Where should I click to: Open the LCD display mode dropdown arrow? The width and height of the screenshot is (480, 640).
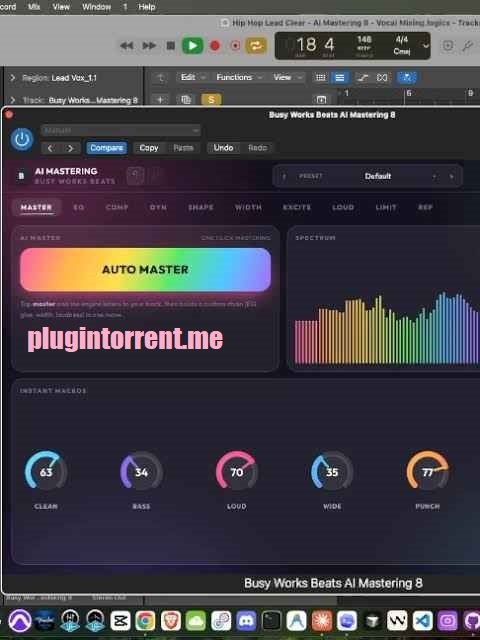click(426, 46)
